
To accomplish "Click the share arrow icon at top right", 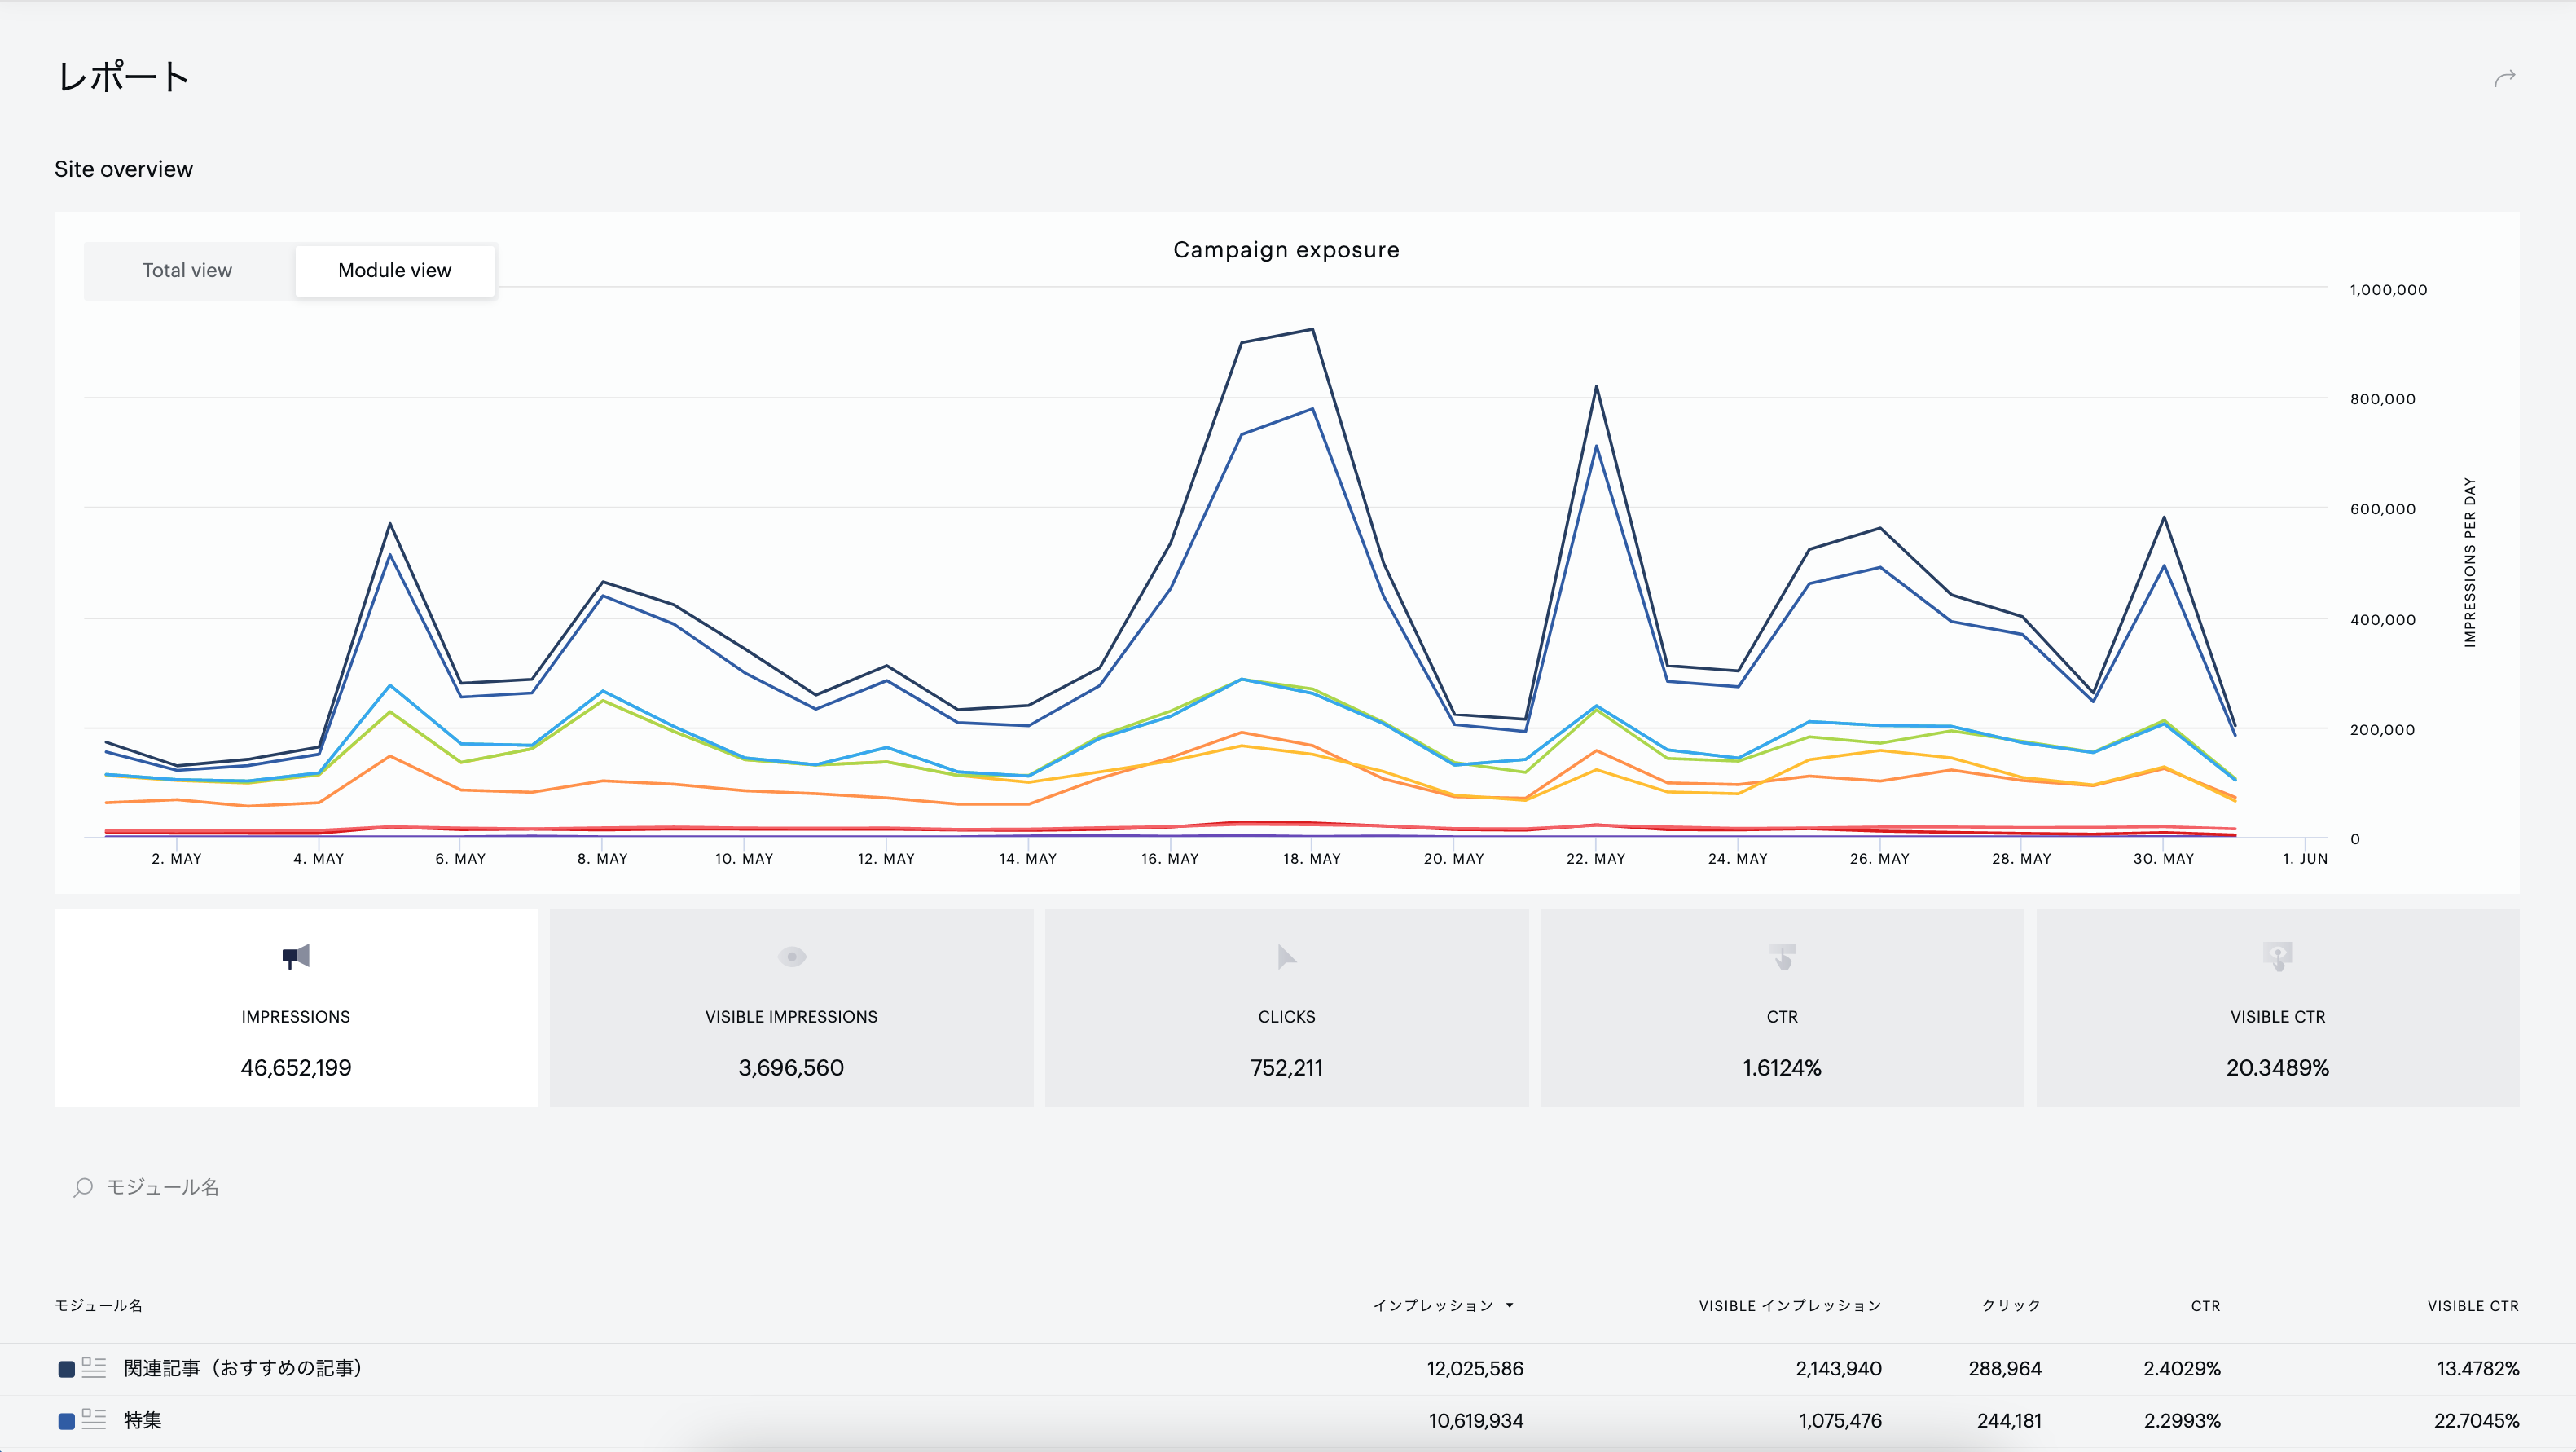I will click(2504, 78).
